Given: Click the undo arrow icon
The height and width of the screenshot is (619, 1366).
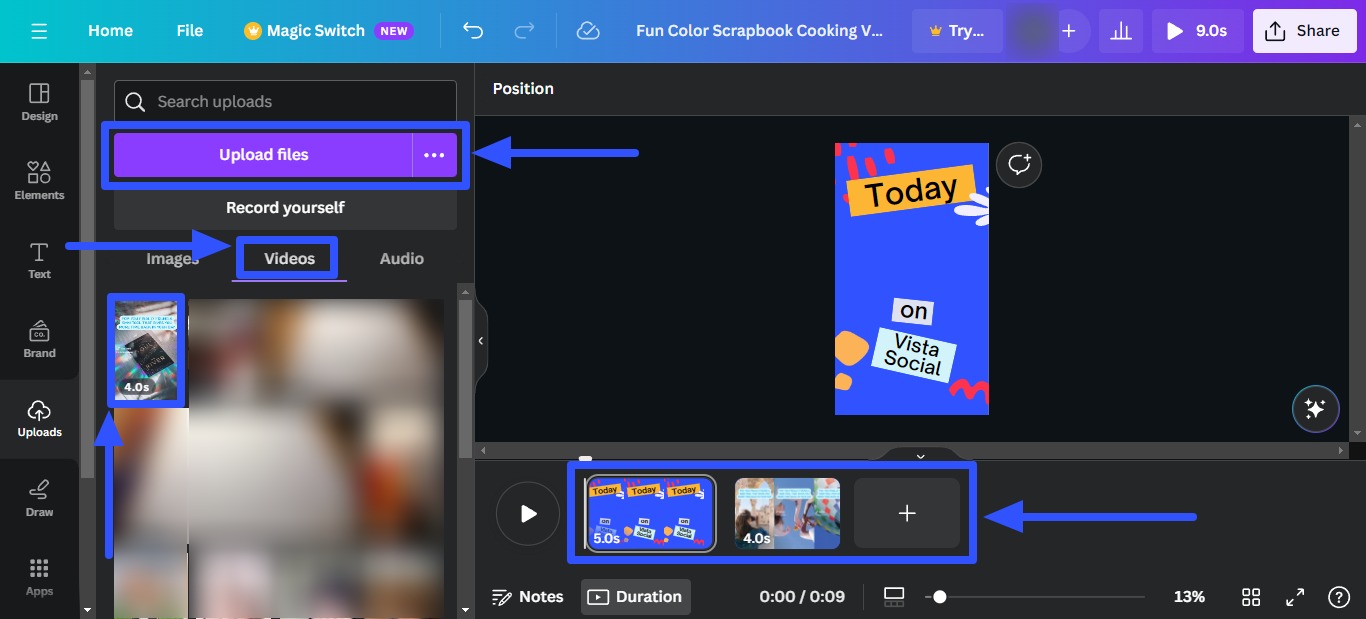Looking at the screenshot, I should click(473, 31).
